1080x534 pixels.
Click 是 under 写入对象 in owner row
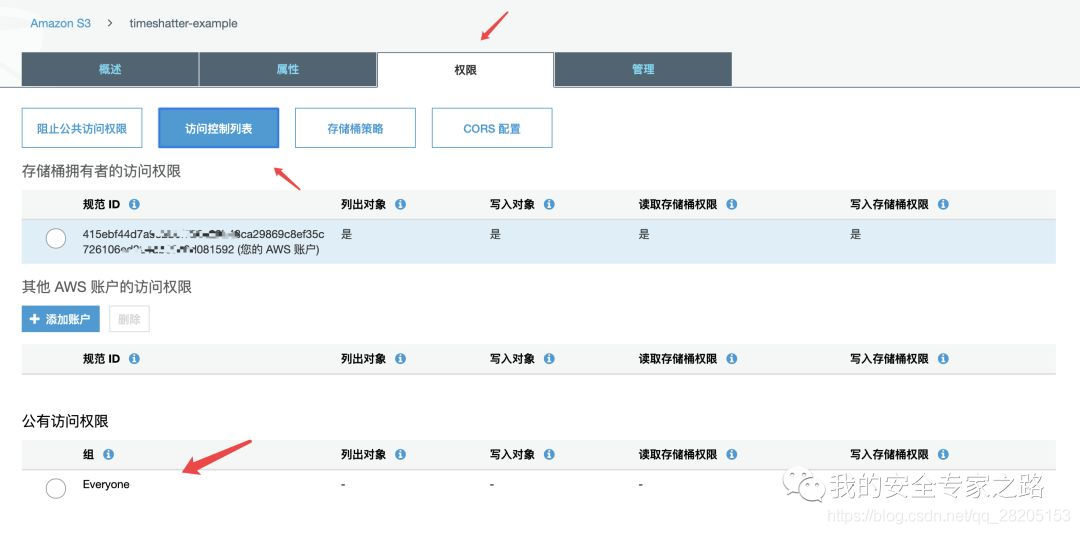pos(495,234)
